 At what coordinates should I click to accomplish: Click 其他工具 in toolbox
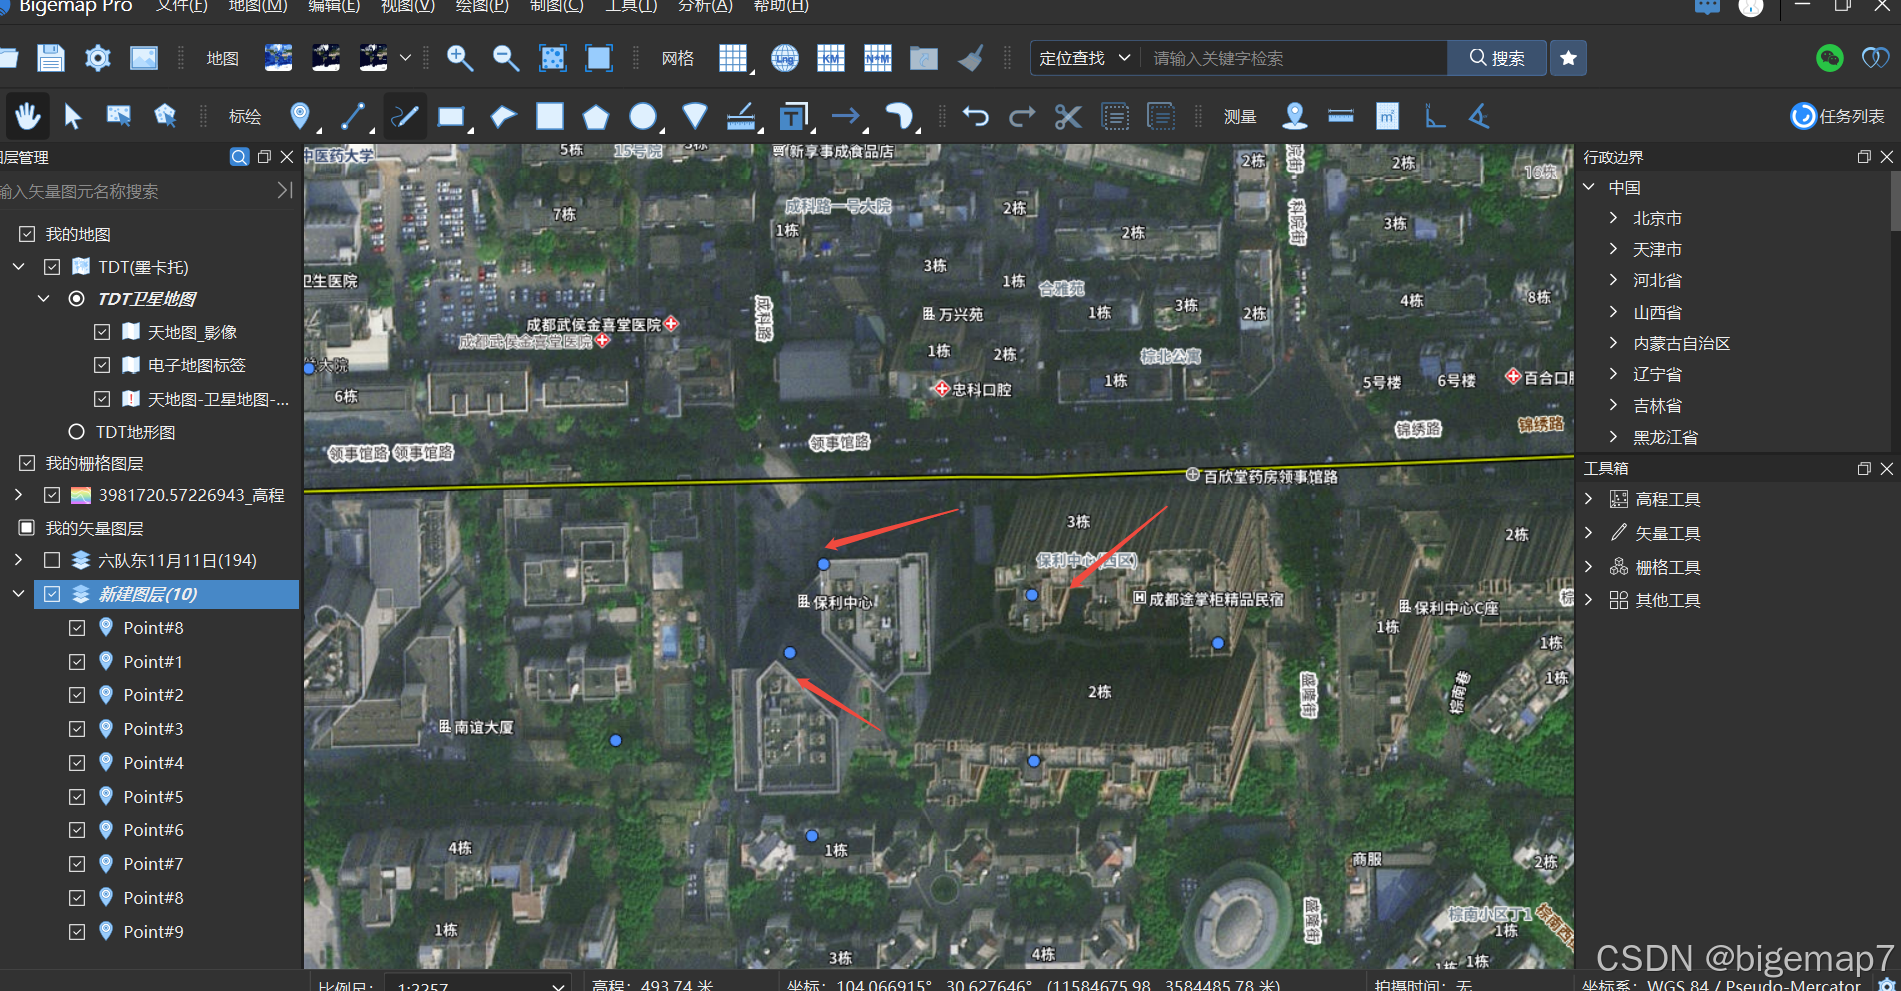[x=1667, y=600]
